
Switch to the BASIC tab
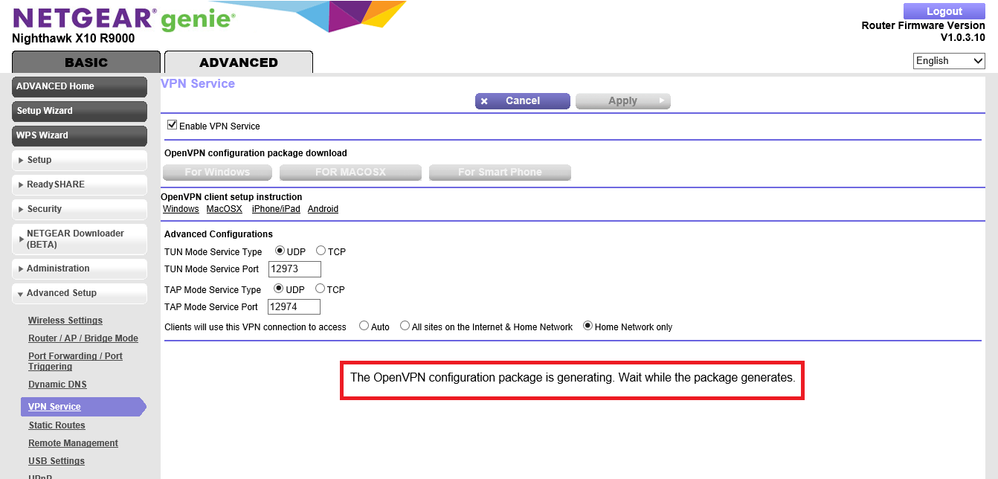point(86,62)
